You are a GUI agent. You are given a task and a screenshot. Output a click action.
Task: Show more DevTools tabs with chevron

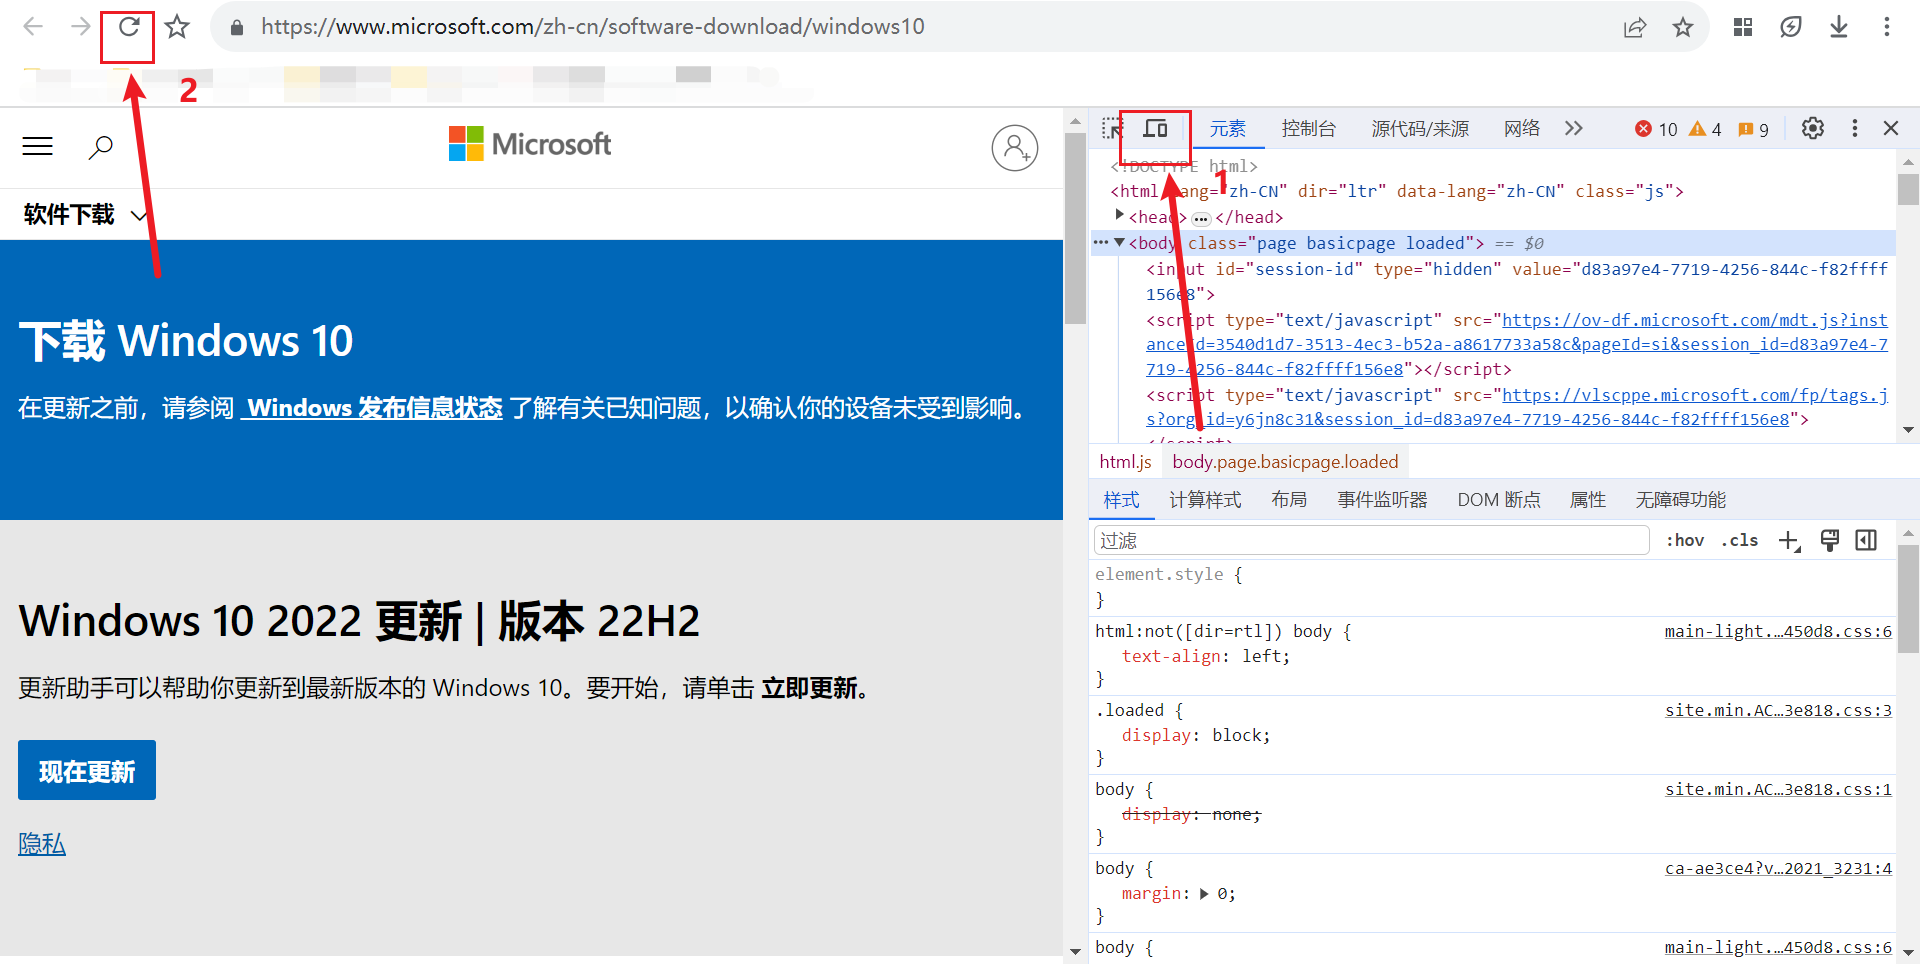click(1574, 128)
